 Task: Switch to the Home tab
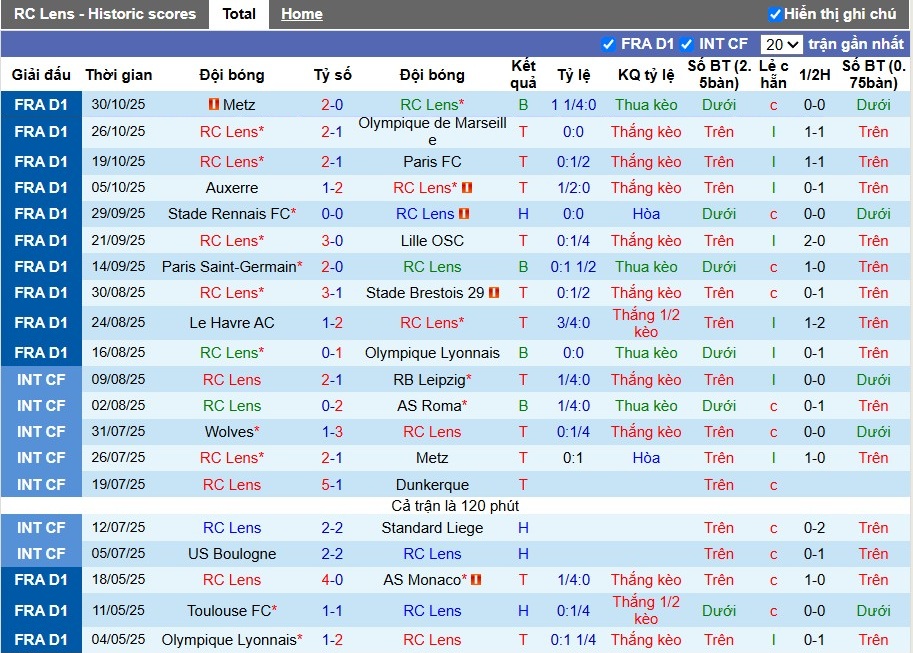click(x=301, y=14)
